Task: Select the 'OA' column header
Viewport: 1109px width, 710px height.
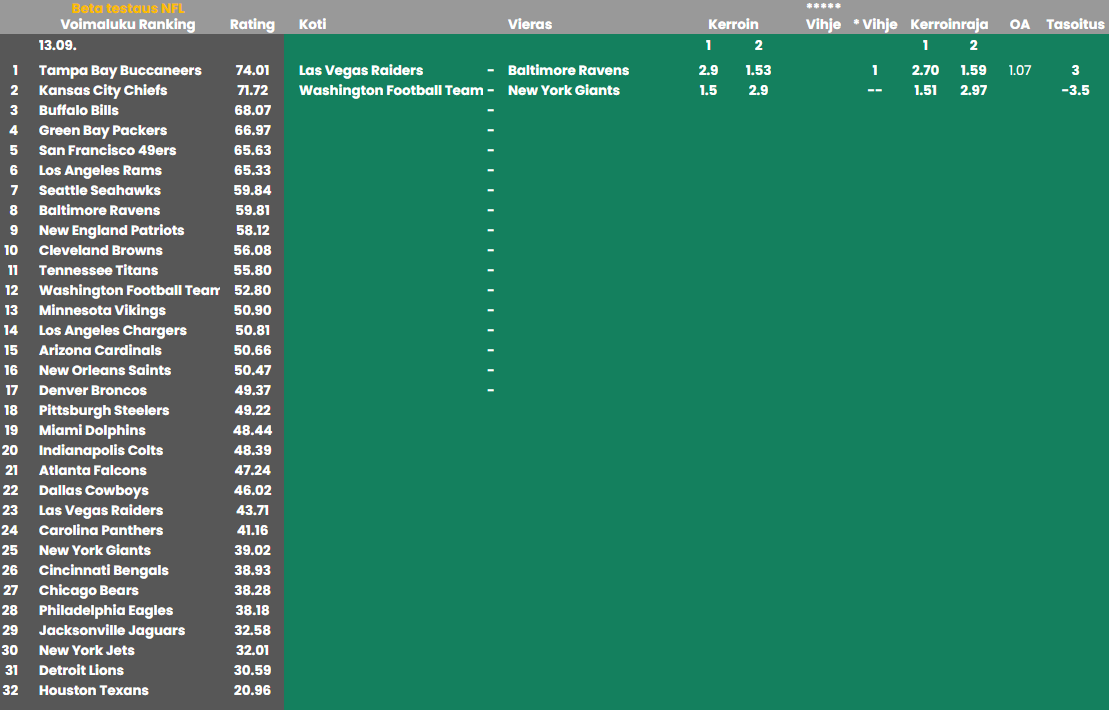Action: [1019, 24]
